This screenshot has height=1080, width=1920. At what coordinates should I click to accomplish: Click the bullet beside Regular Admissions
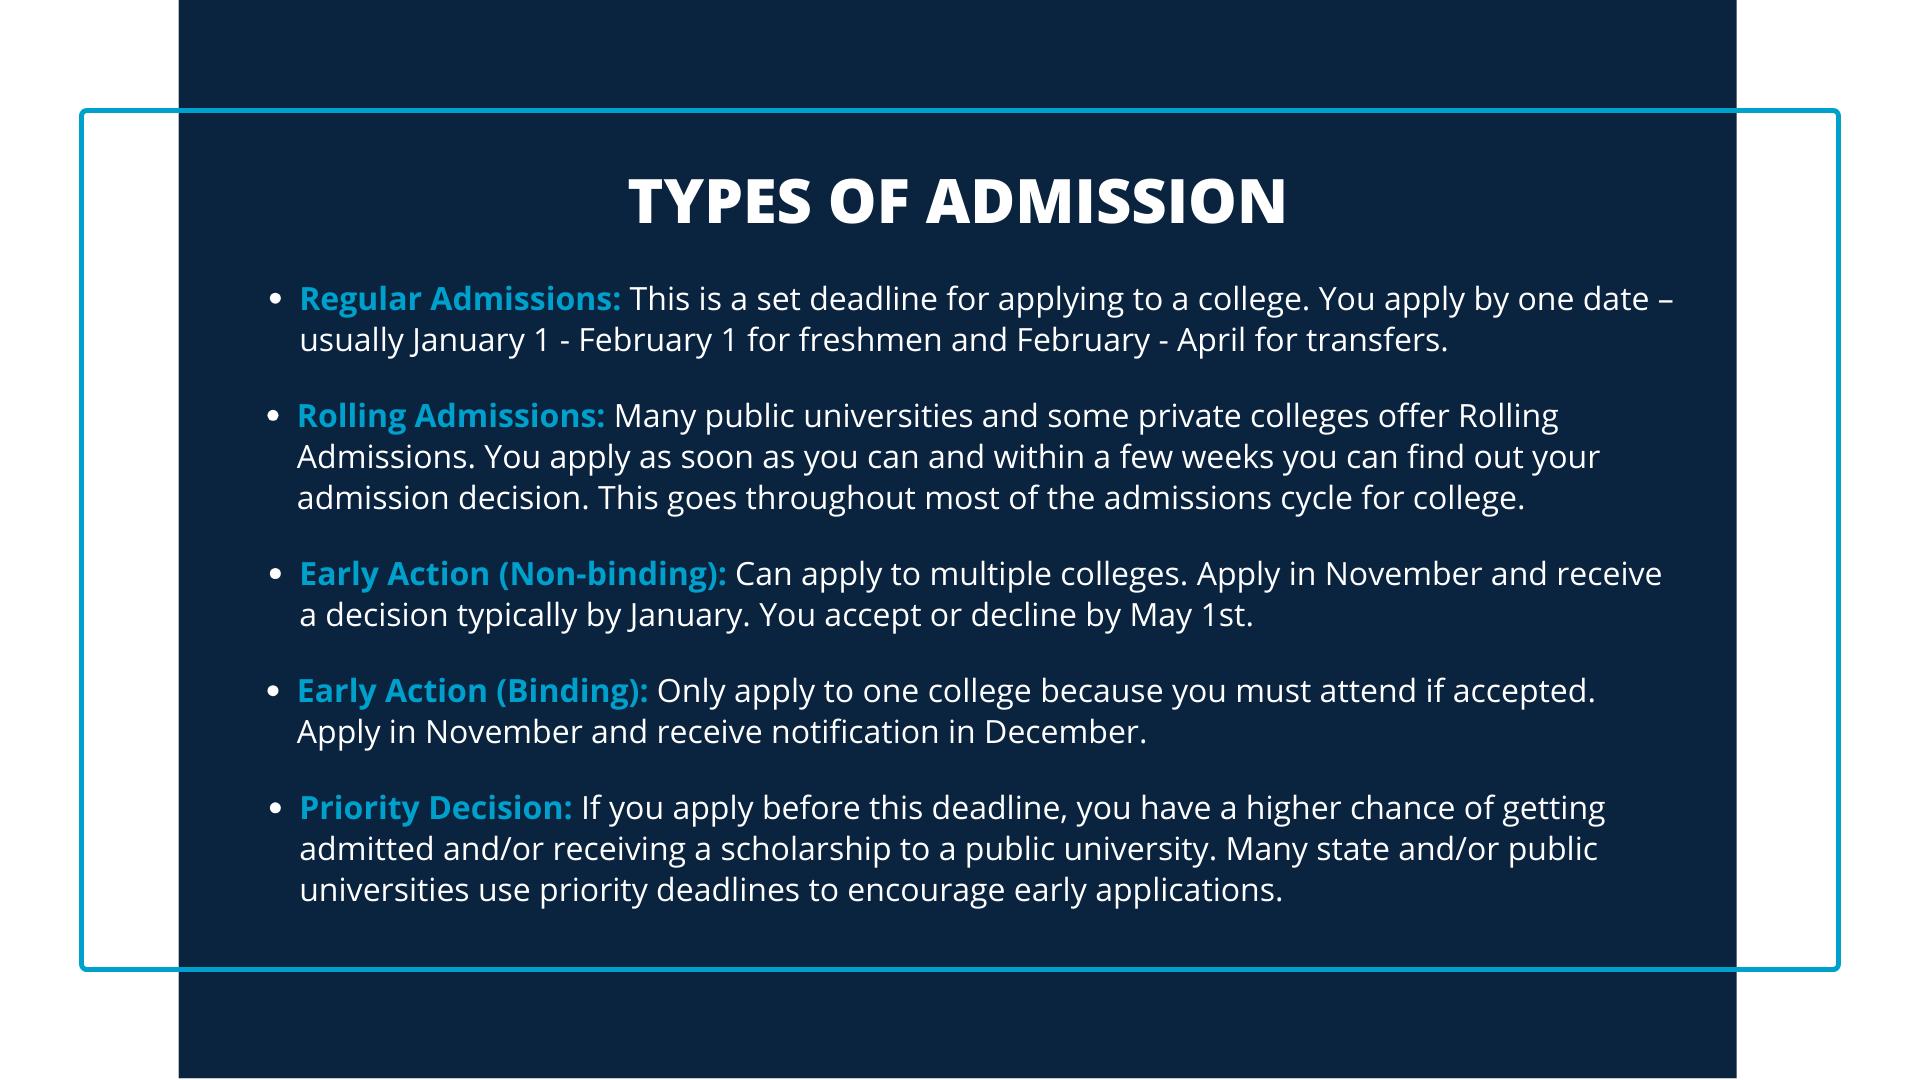(x=277, y=299)
